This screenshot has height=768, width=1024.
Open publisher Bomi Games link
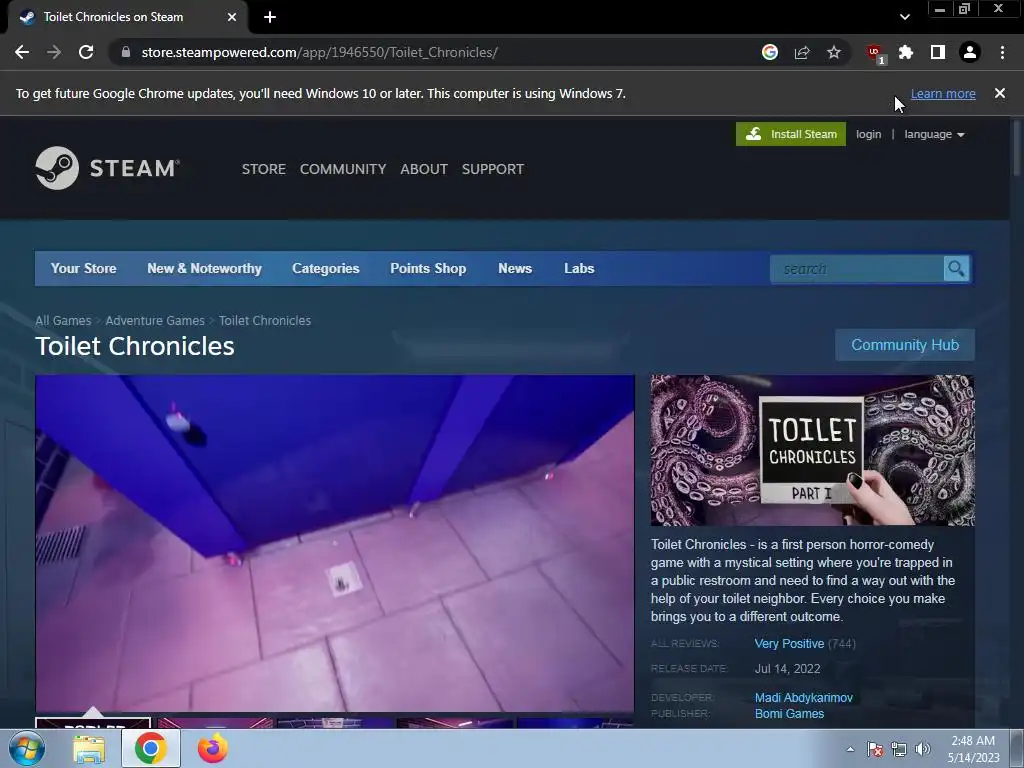pos(789,714)
